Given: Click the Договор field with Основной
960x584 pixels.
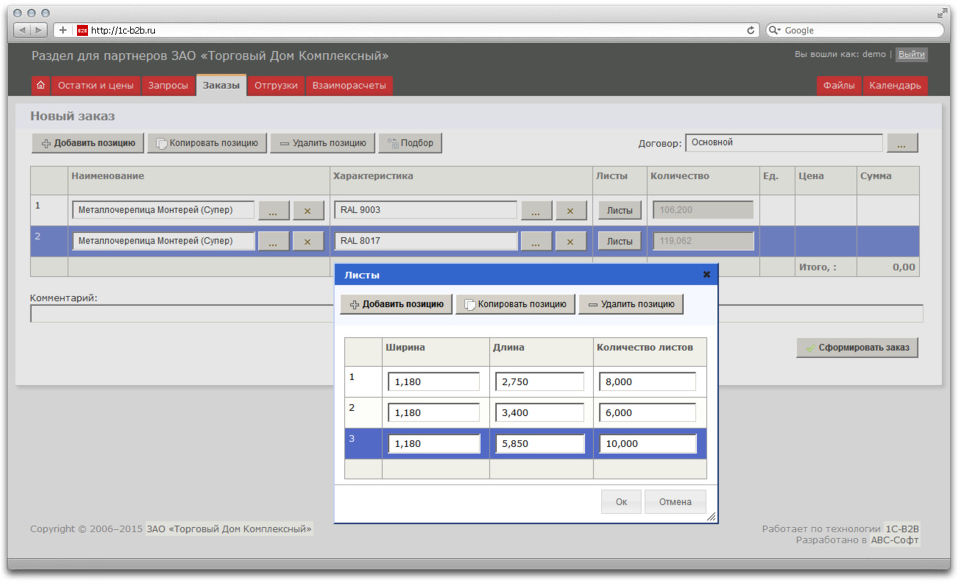Looking at the screenshot, I should click(784, 143).
